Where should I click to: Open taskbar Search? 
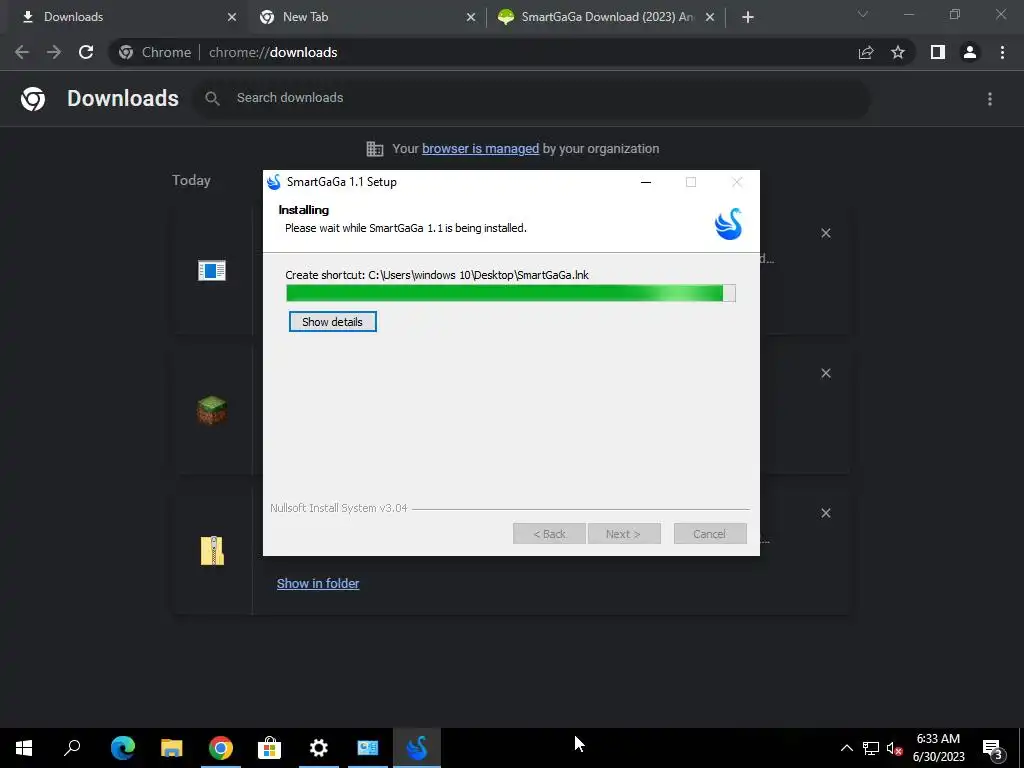72,748
